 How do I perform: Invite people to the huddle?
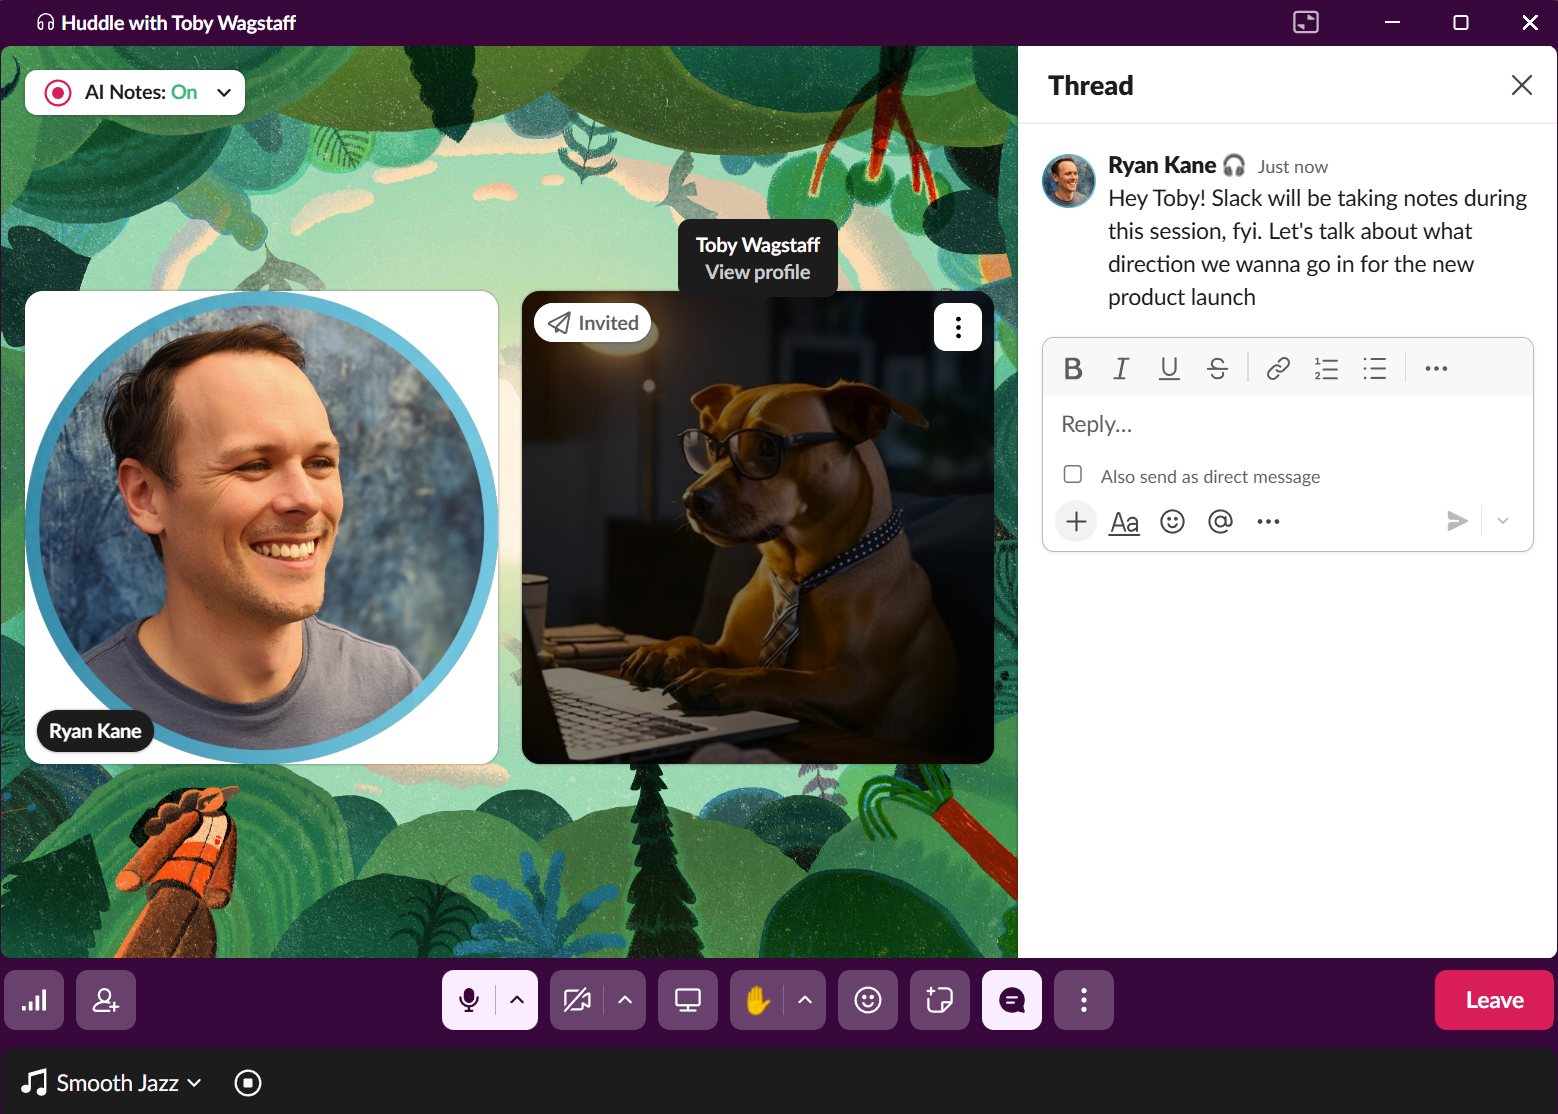click(106, 1000)
